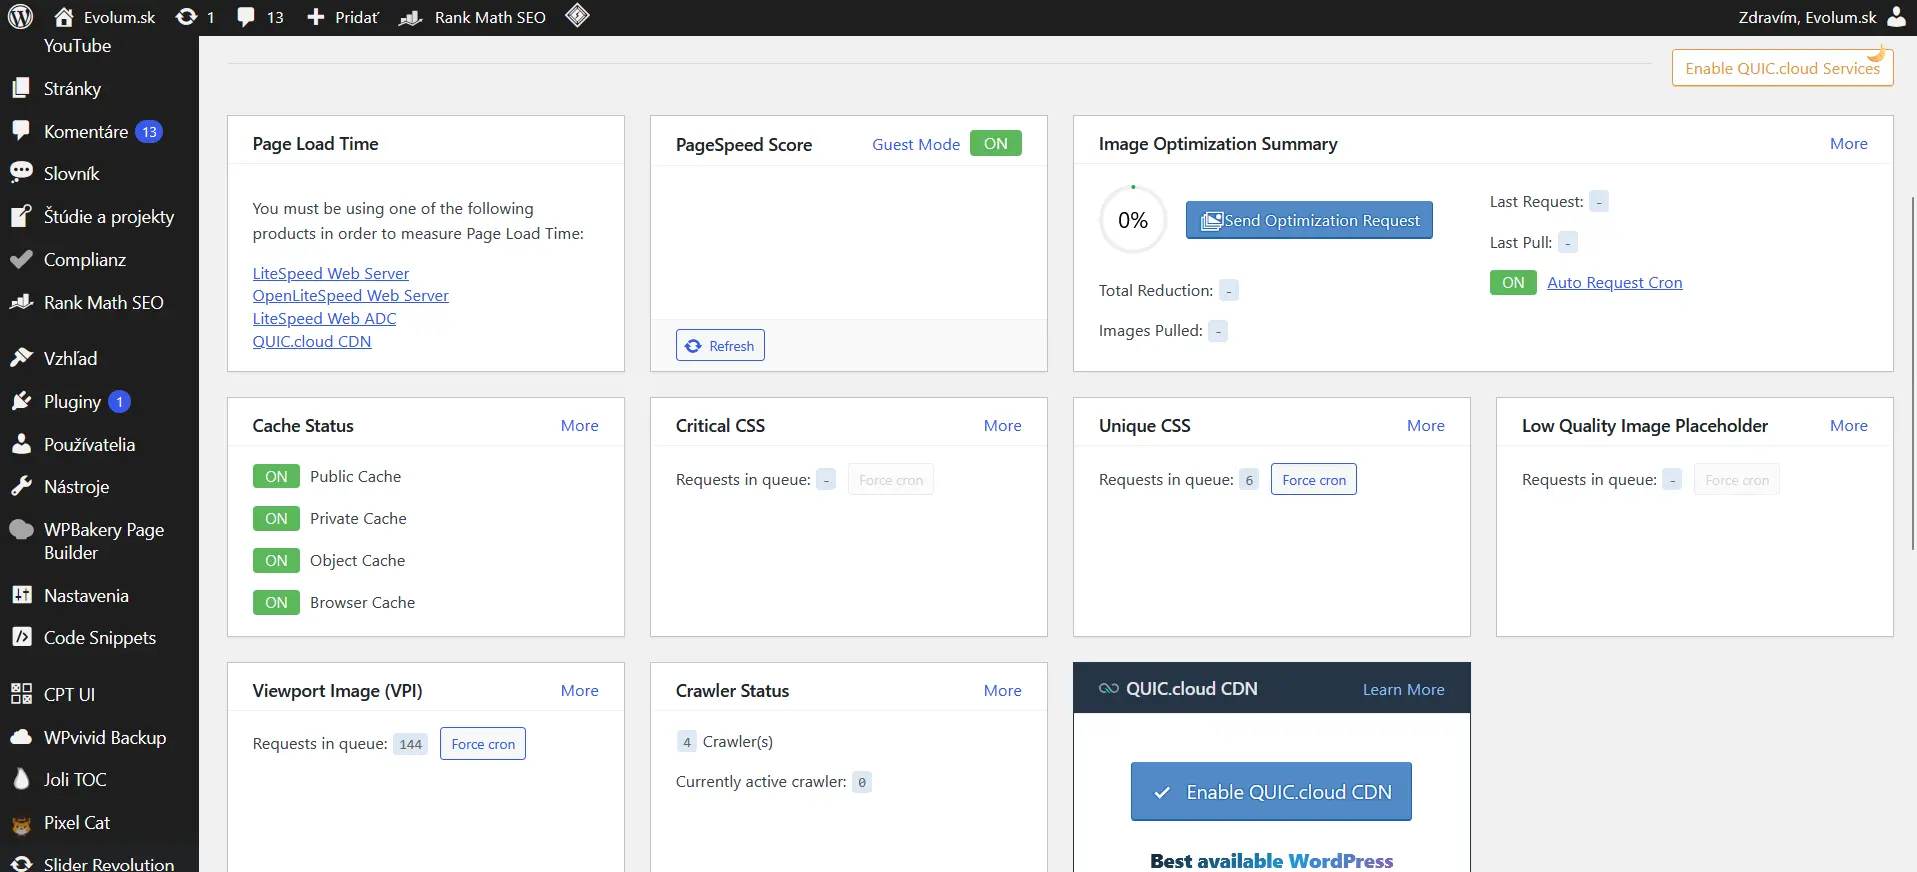Open Code Snippets in the sidebar
The width and height of the screenshot is (1917, 872).
(99, 638)
